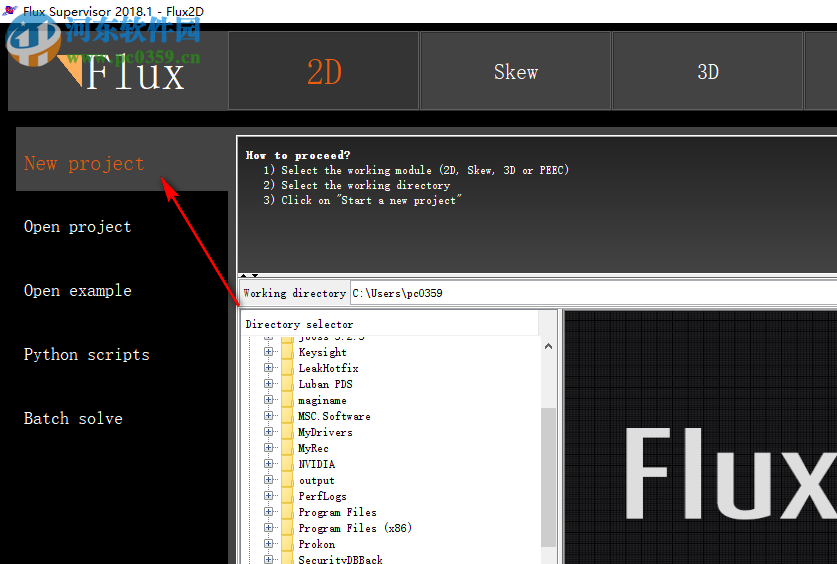This screenshot has height=564, width=837.
Task: Select the MyDrivers directory name
Action: coord(325,432)
